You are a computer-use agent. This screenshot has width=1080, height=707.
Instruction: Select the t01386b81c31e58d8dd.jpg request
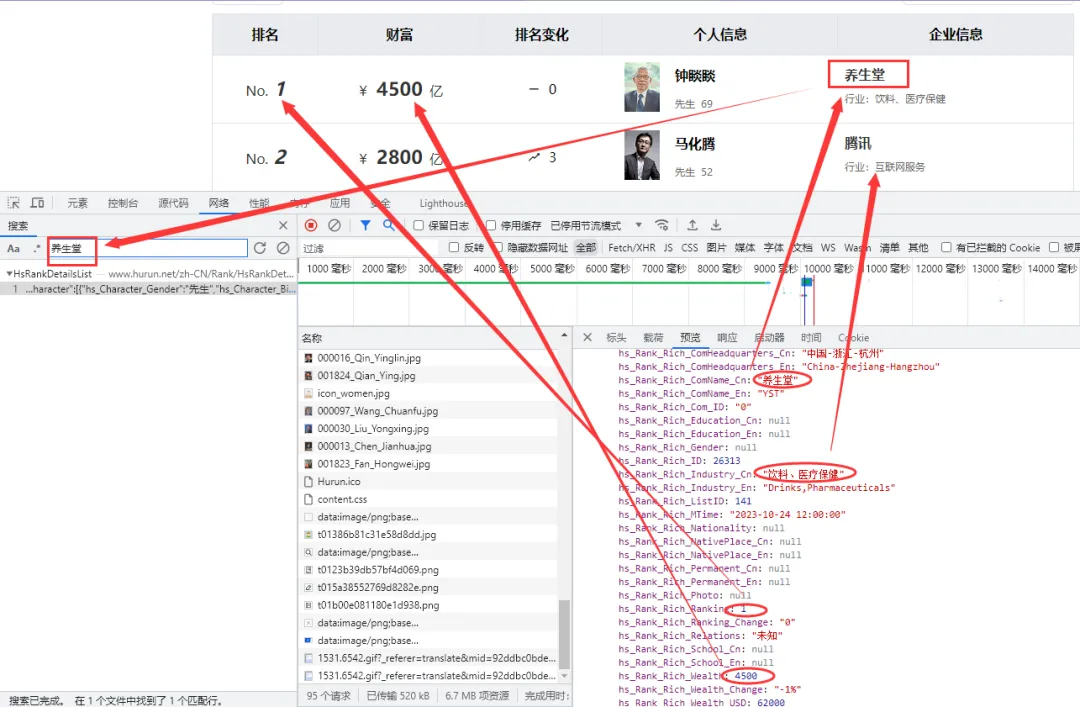pyautogui.click(x=430, y=535)
